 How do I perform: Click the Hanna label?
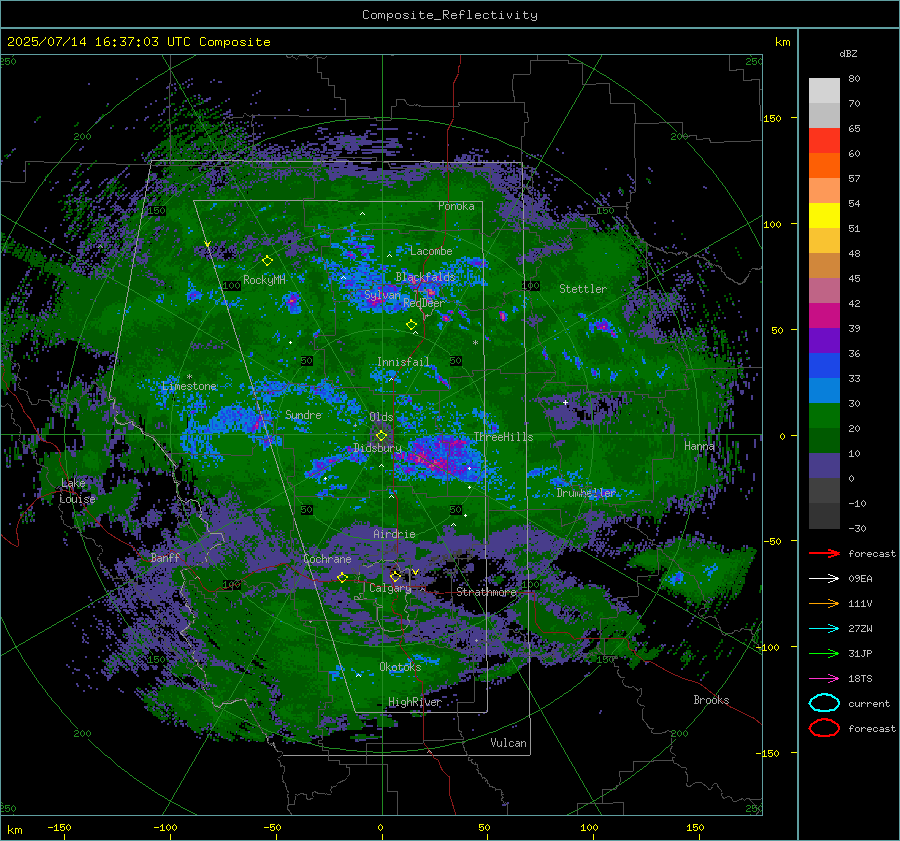(699, 446)
